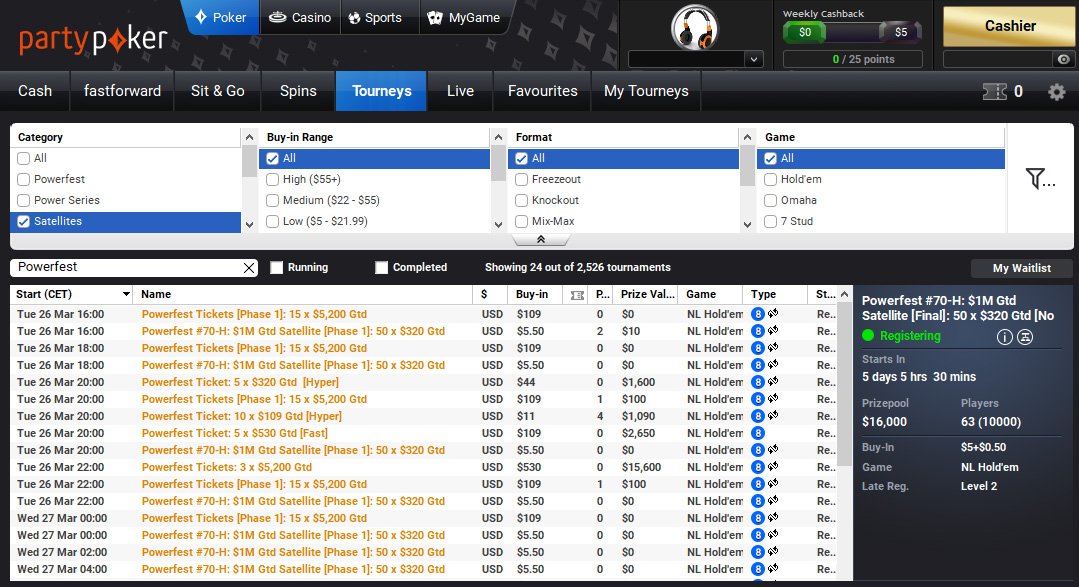Open the My Waitlist button

coord(1021,268)
